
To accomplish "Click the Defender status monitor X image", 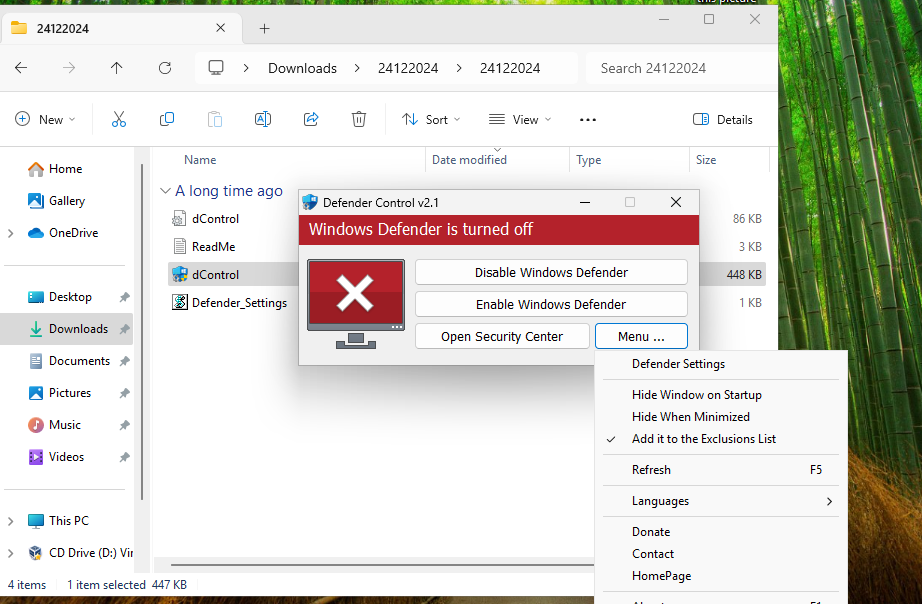I will coord(356,304).
